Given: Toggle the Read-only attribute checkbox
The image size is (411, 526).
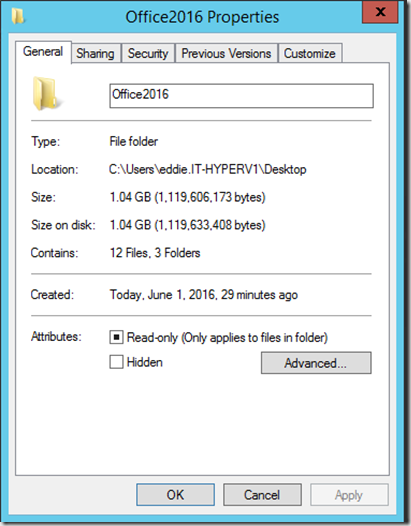Looking at the screenshot, I should [116, 337].
